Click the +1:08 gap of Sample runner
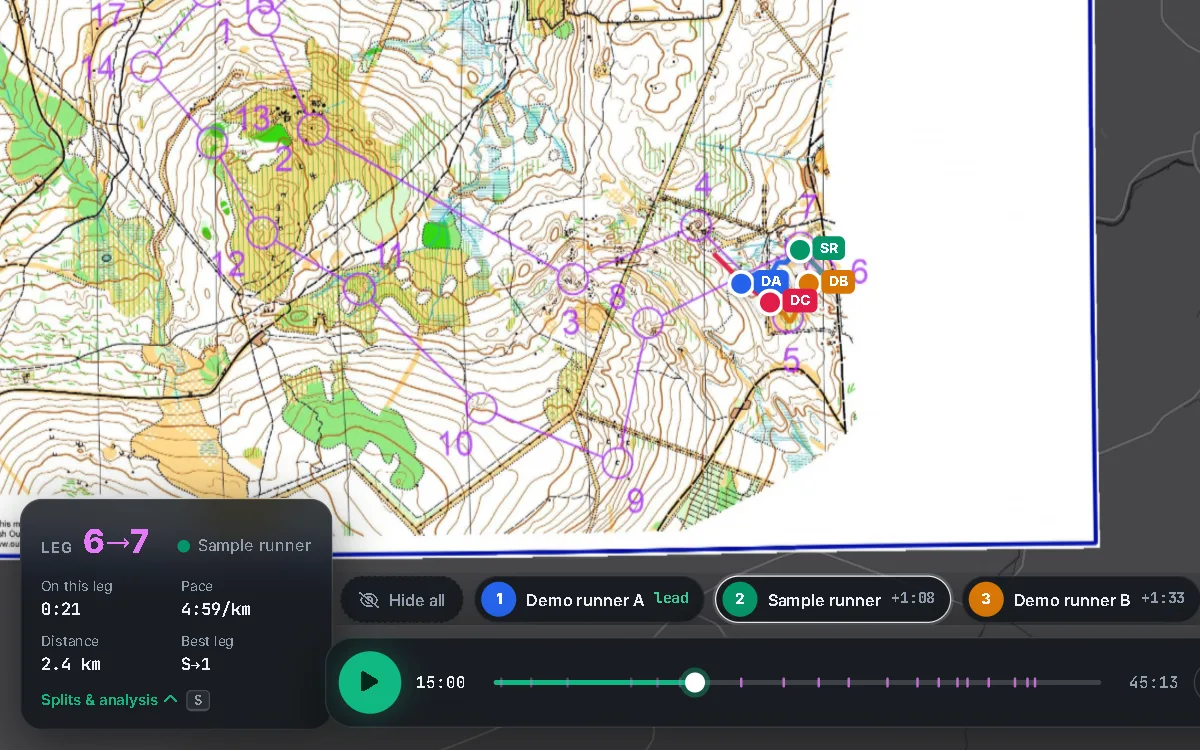The width and height of the screenshot is (1200, 750). (x=913, y=599)
